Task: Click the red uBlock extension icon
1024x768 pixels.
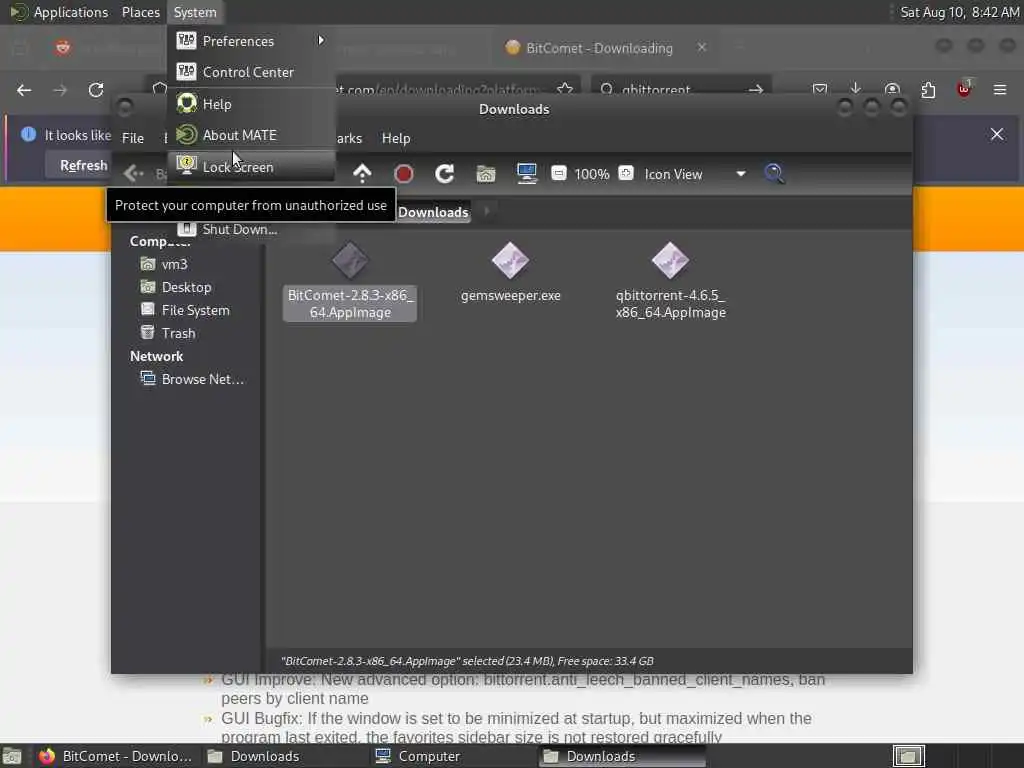Action: pyautogui.click(x=964, y=89)
